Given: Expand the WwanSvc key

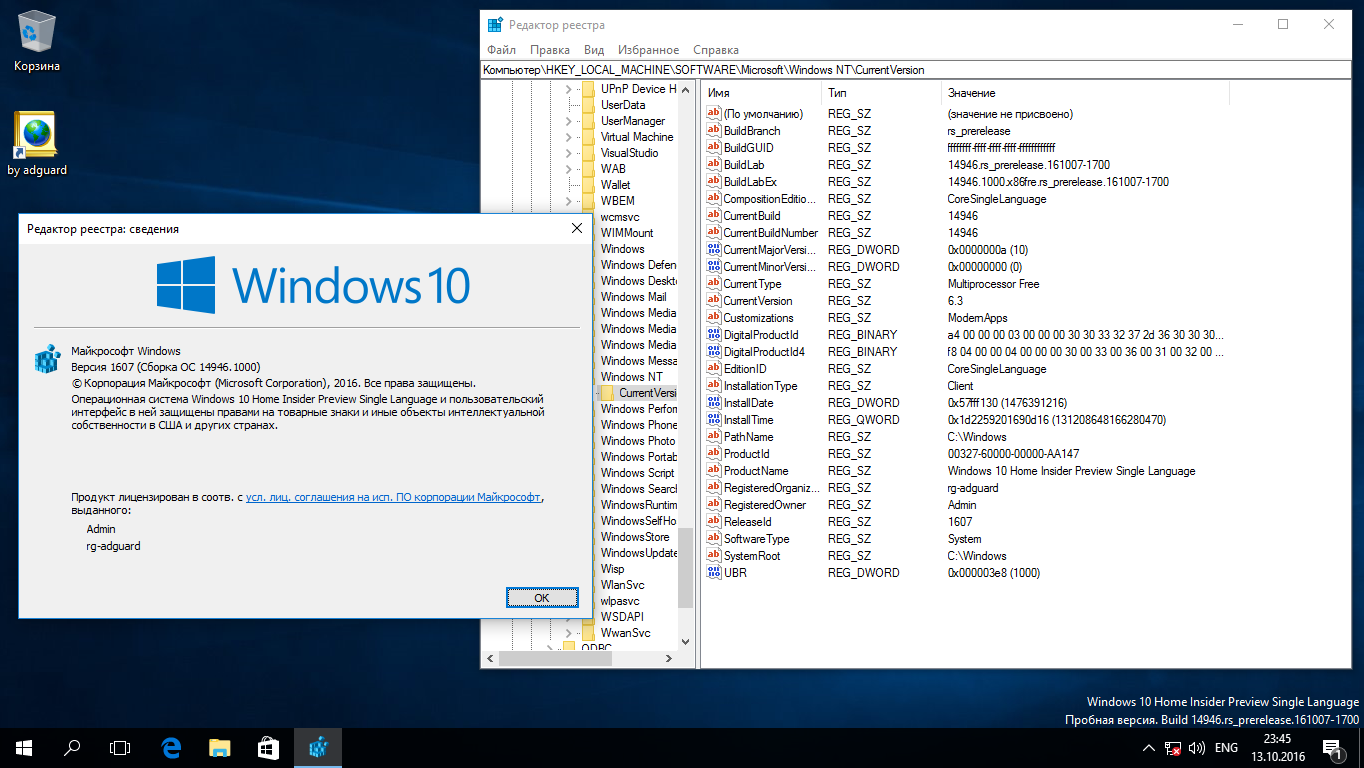Looking at the screenshot, I should click(569, 633).
